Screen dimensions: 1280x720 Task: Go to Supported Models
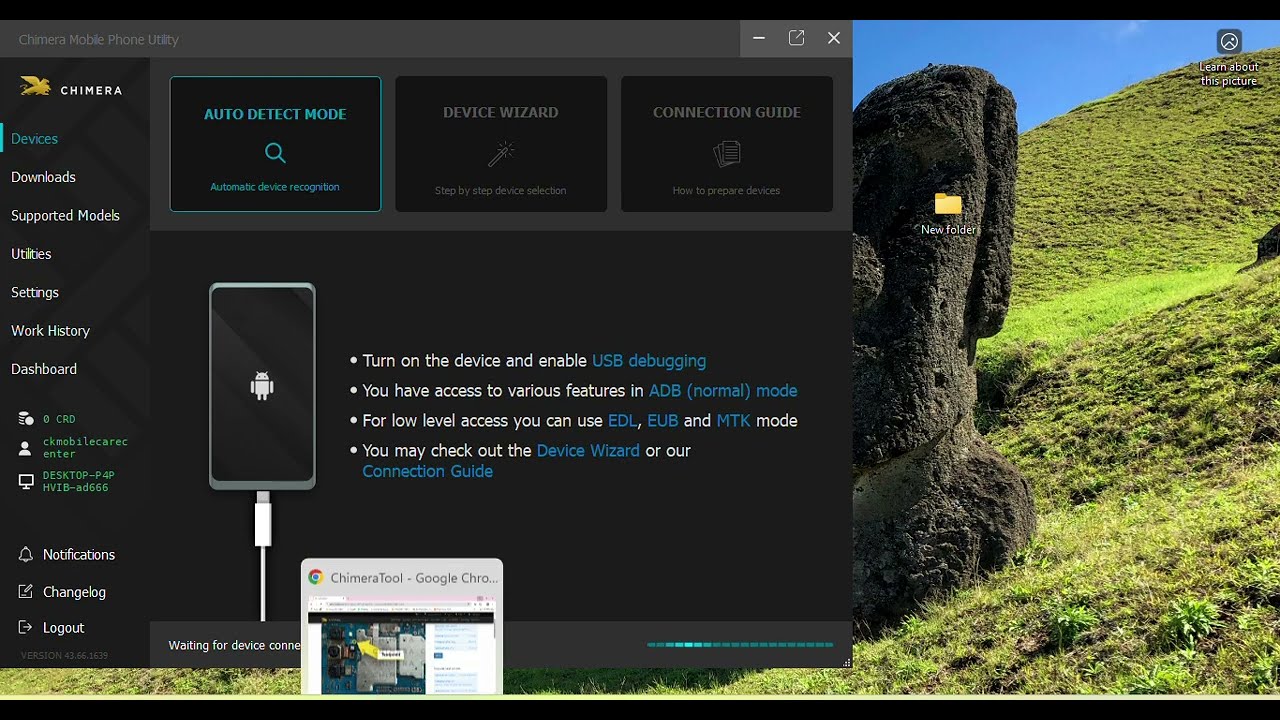click(65, 215)
